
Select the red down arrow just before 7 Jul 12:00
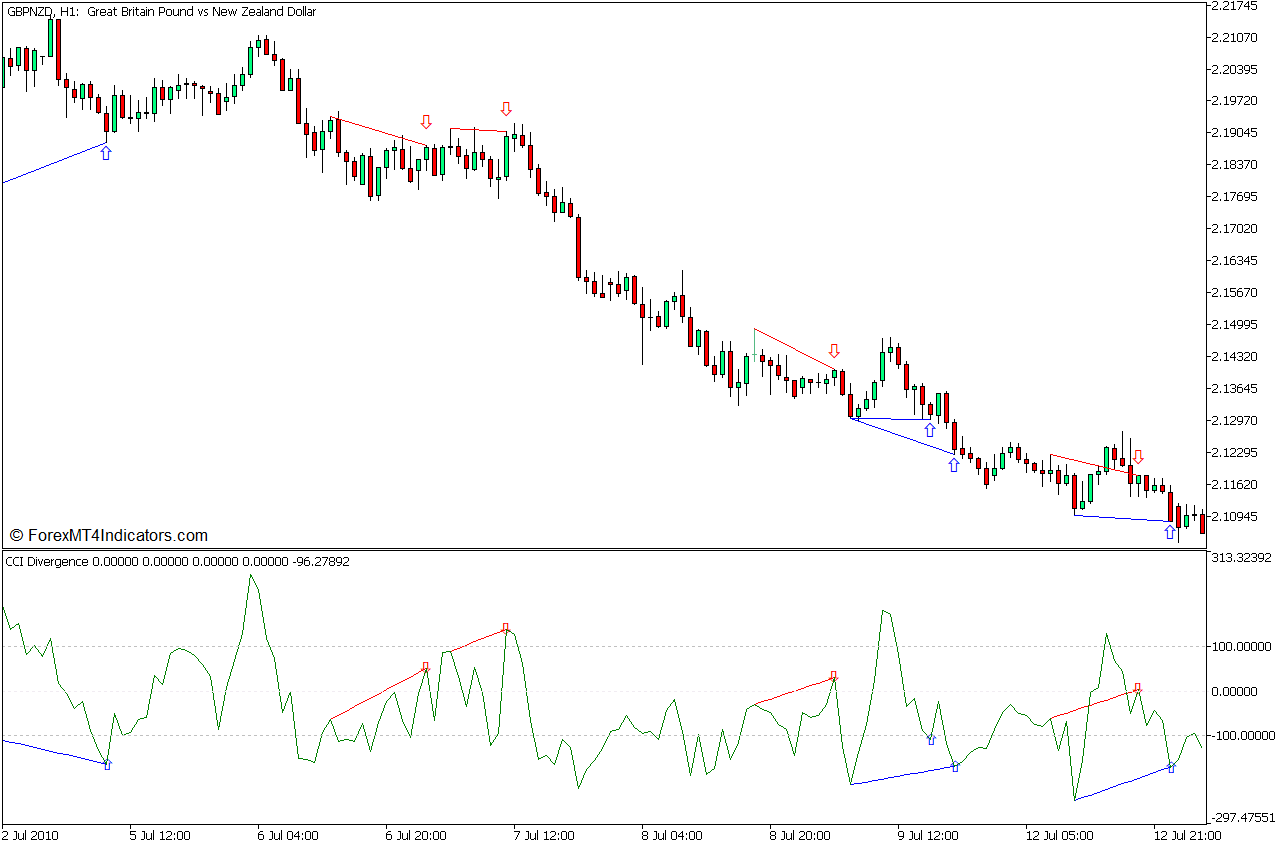(506, 108)
